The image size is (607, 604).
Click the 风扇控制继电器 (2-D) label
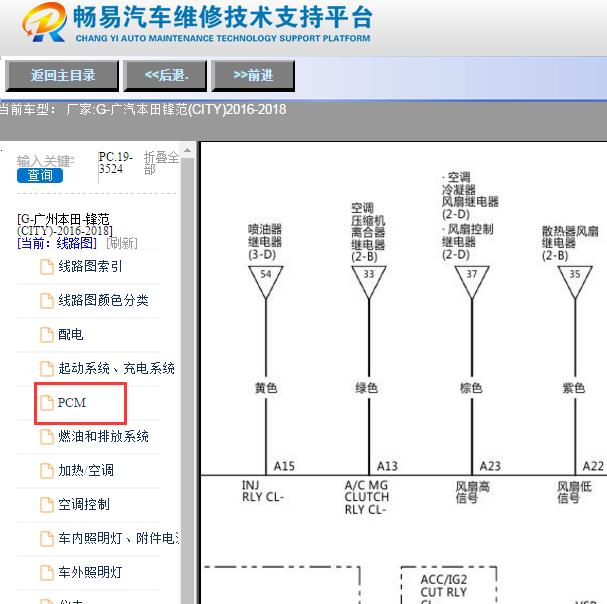(x=468, y=241)
